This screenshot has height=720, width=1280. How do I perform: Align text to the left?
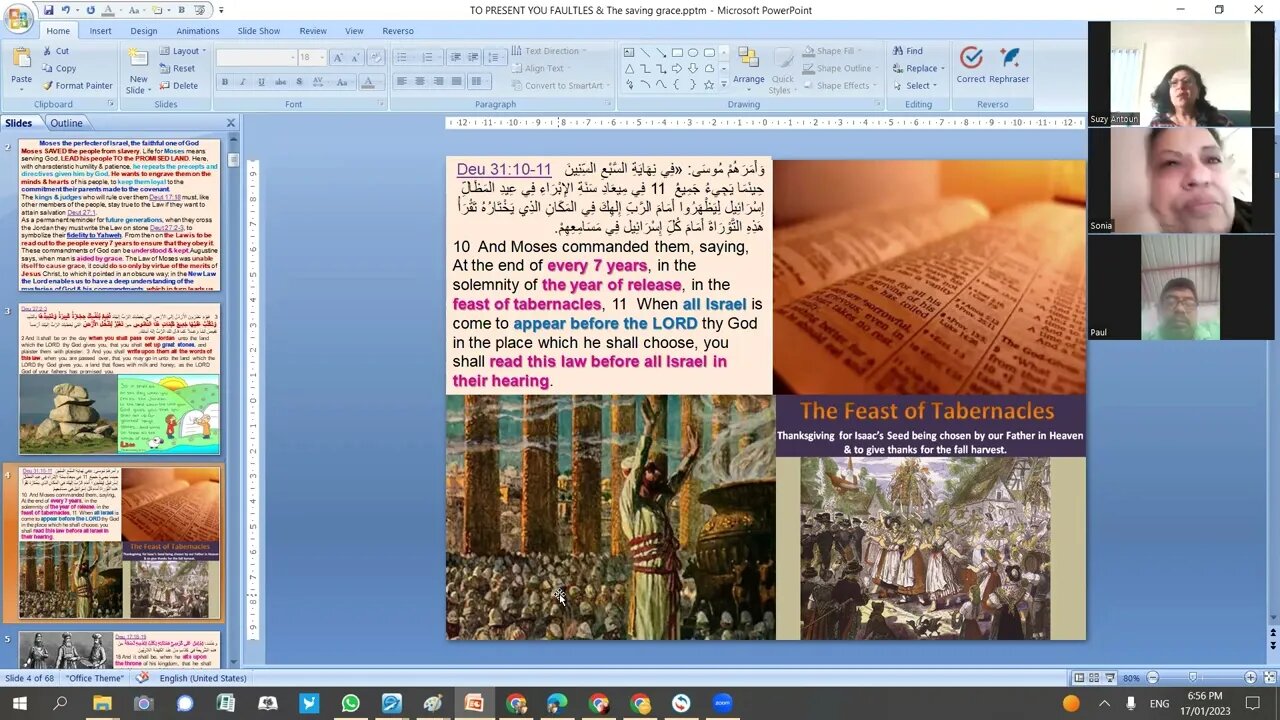pyautogui.click(x=402, y=82)
